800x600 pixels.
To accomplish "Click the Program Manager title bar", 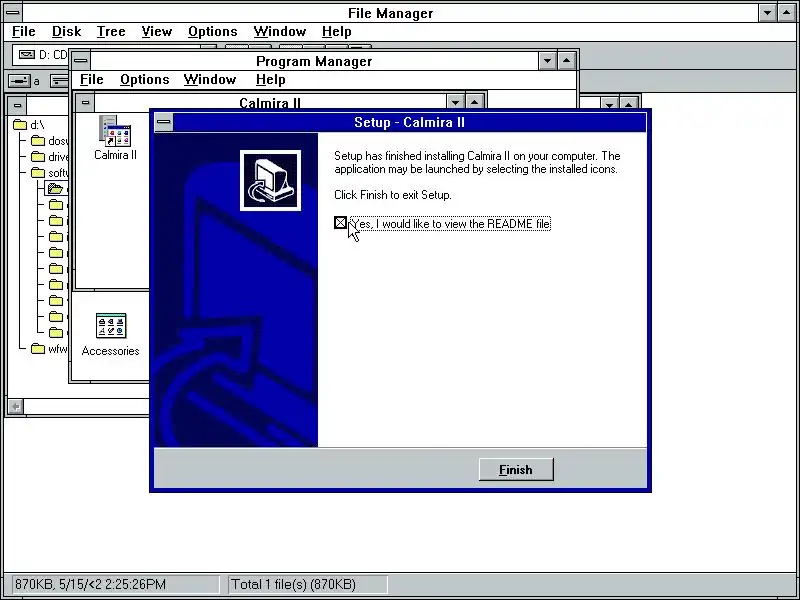I will click(314, 61).
